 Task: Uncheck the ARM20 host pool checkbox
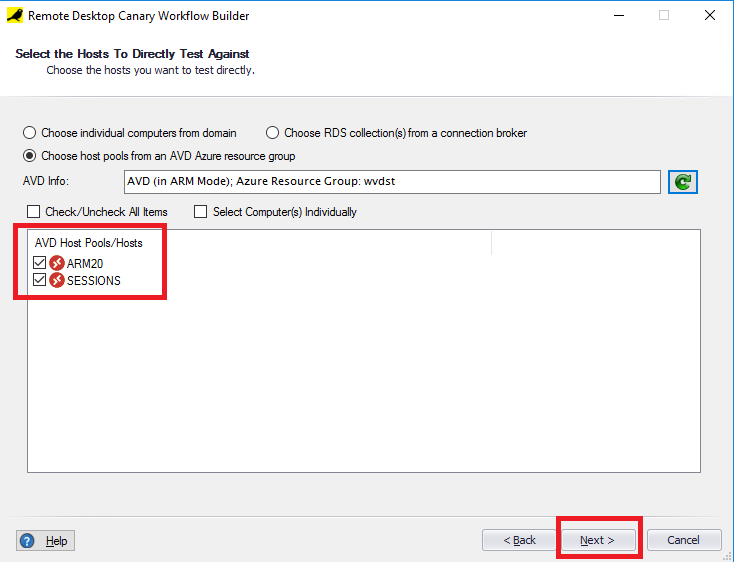click(x=39, y=263)
